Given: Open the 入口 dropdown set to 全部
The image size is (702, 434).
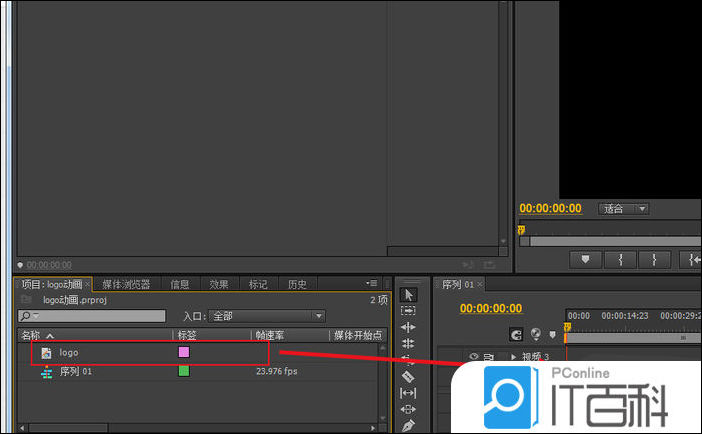Looking at the screenshot, I should point(267,316).
